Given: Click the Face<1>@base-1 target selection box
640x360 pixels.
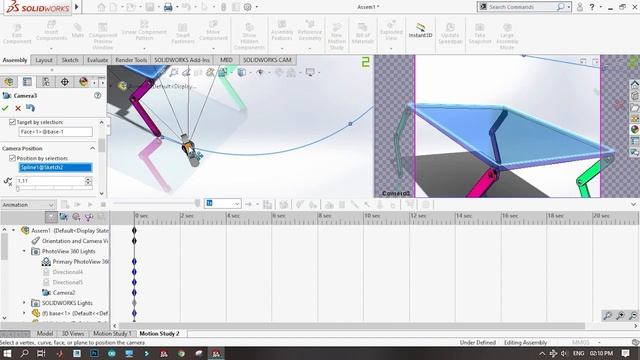Looking at the screenshot, I should [x=55, y=132].
